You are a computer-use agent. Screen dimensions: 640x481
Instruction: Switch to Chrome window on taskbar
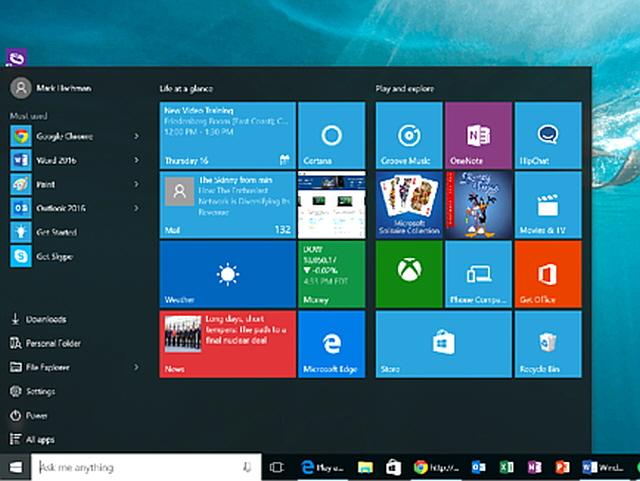click(436, 467)
